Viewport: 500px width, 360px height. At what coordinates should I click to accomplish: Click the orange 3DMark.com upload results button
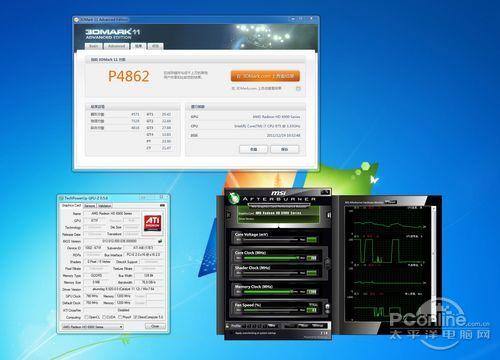[x=265, y=76]
